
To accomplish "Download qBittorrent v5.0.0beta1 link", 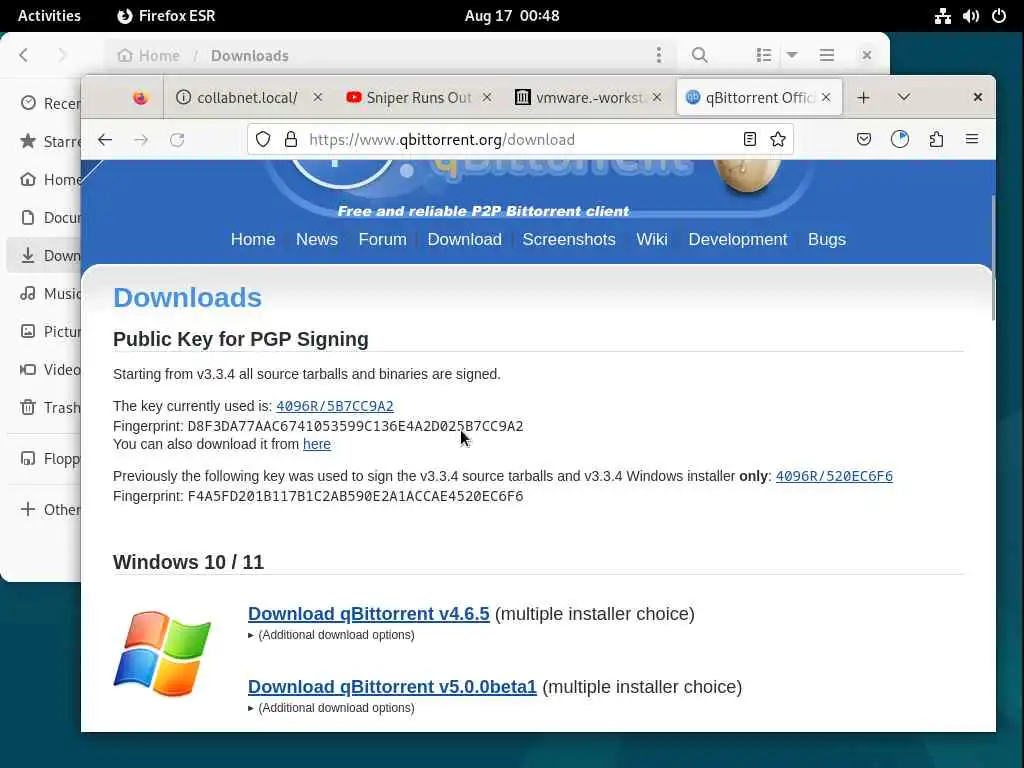I will click(x=392, y=687).
